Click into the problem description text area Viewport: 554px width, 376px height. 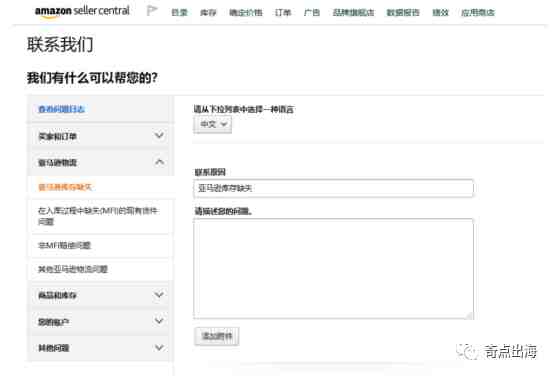tap(333, 269)
